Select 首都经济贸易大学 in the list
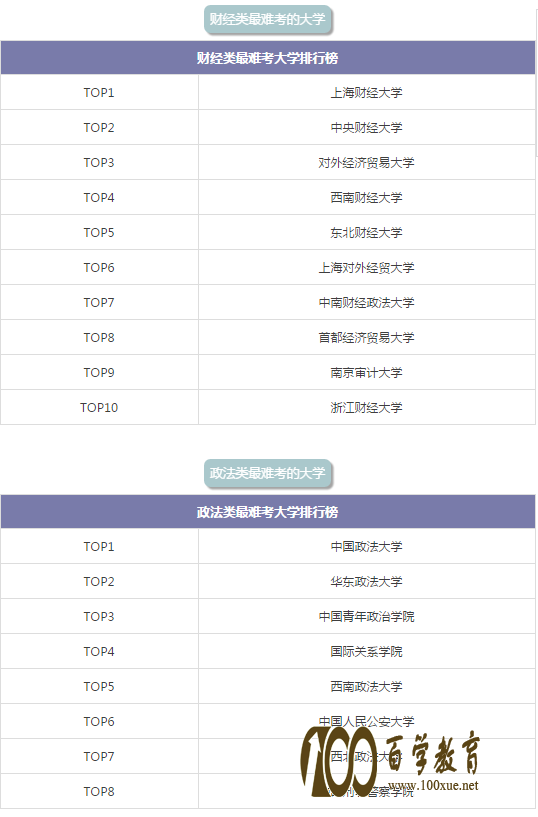Image resolution: width=538 pixels, height=817 pixels. 367,338
